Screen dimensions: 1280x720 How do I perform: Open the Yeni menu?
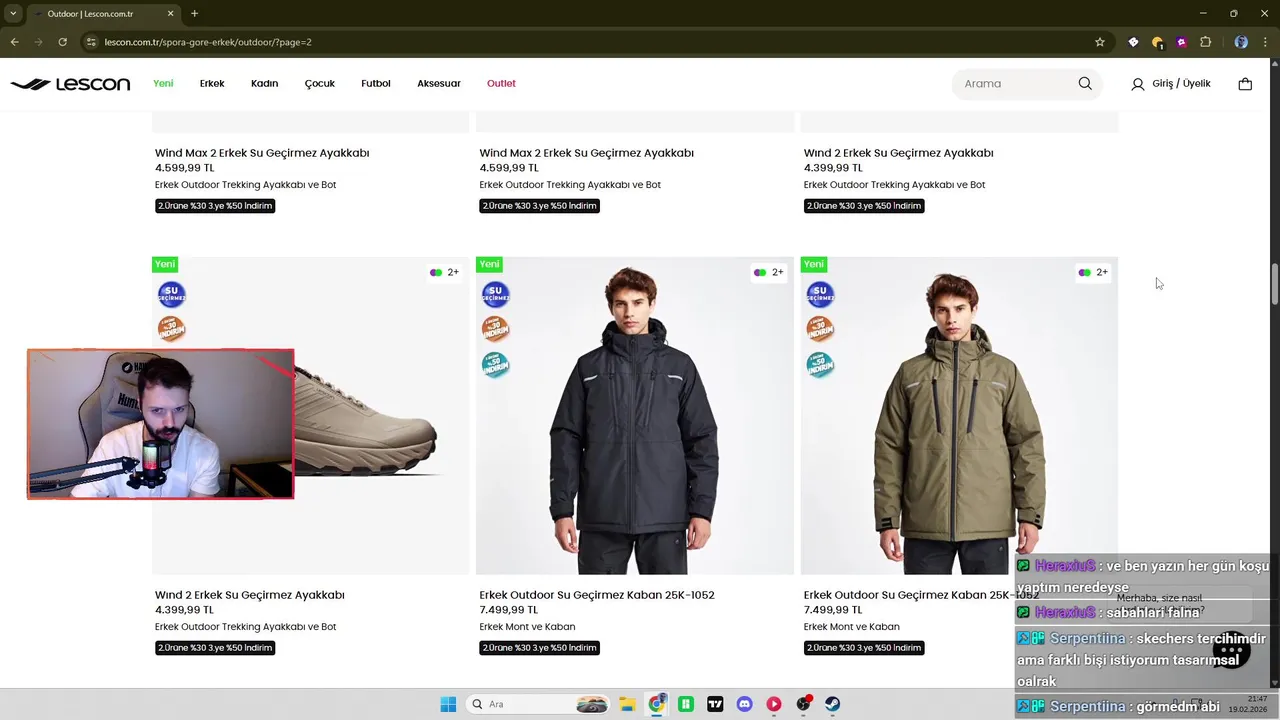pyautogui.click(x=163, y=84)
